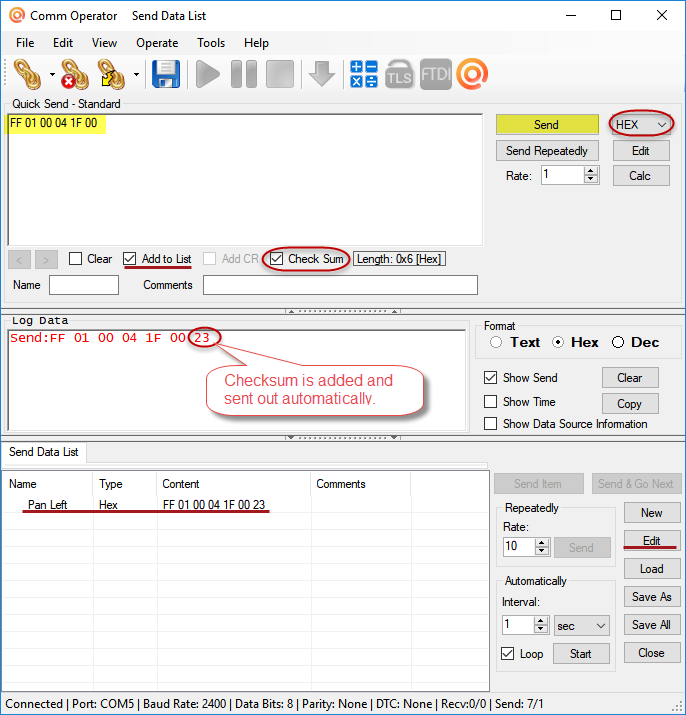Select the Text format radio button
Screen dimensions: 686x715
pyautogui.click(x=496, y=342)
